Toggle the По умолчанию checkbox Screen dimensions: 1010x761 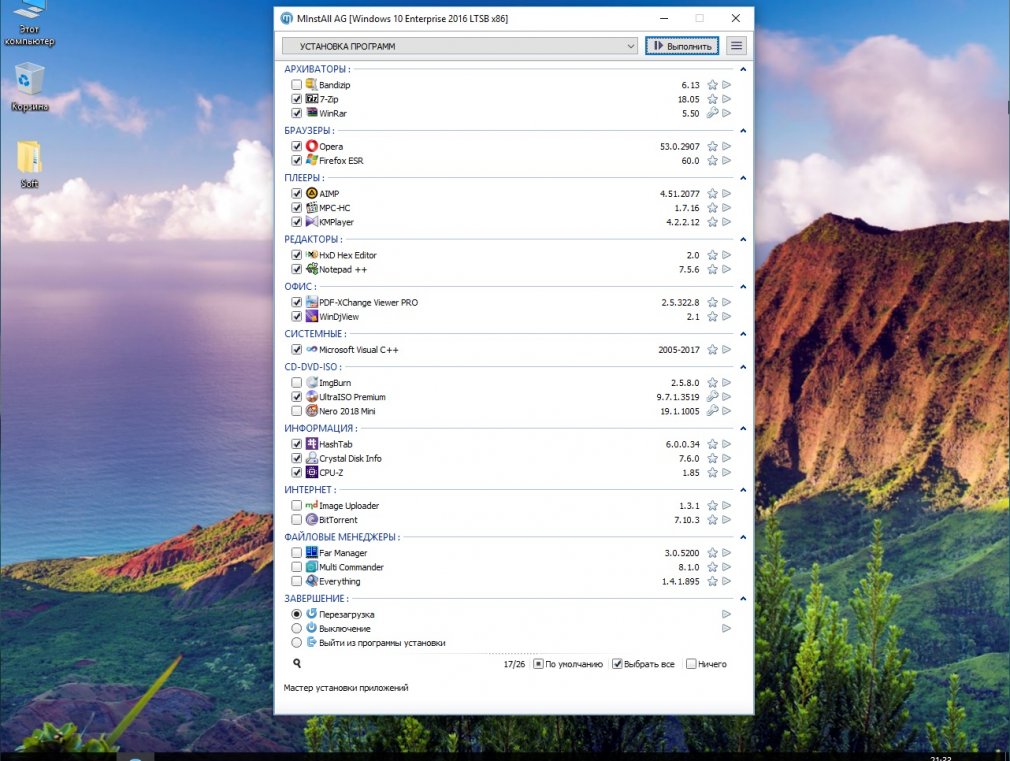click(x=538, y=664)
